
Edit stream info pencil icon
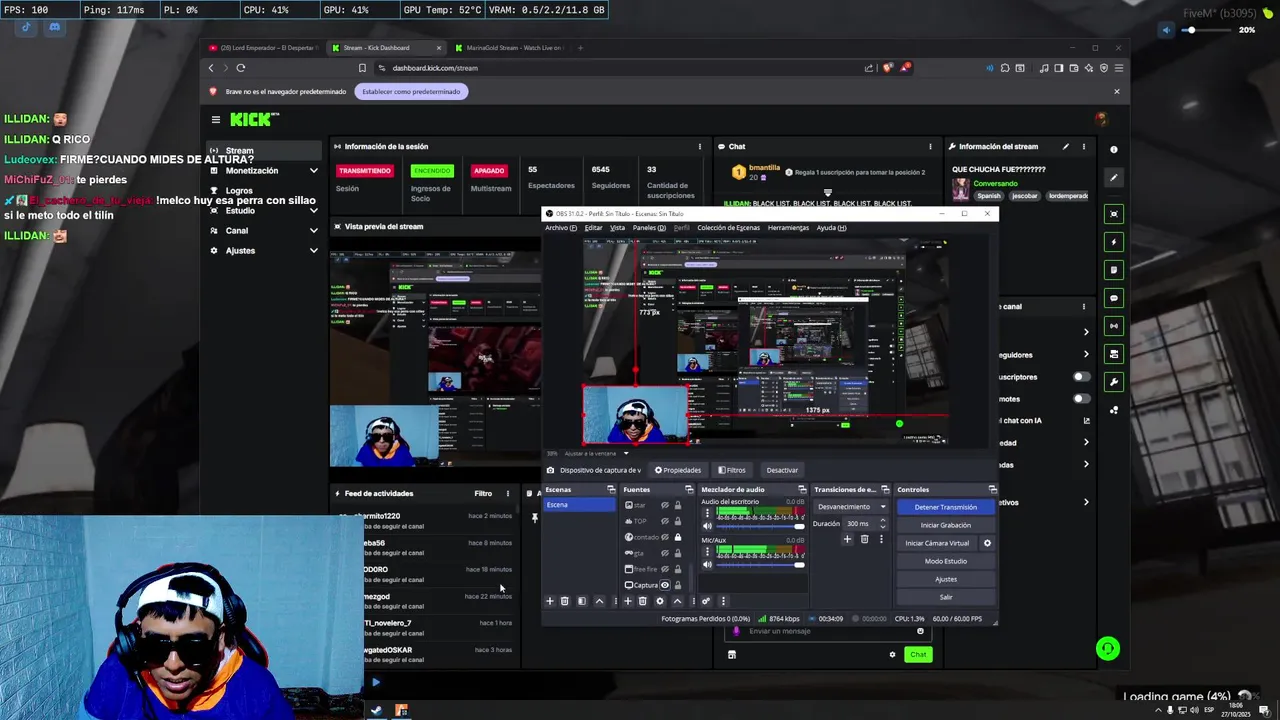[1066, 147]
